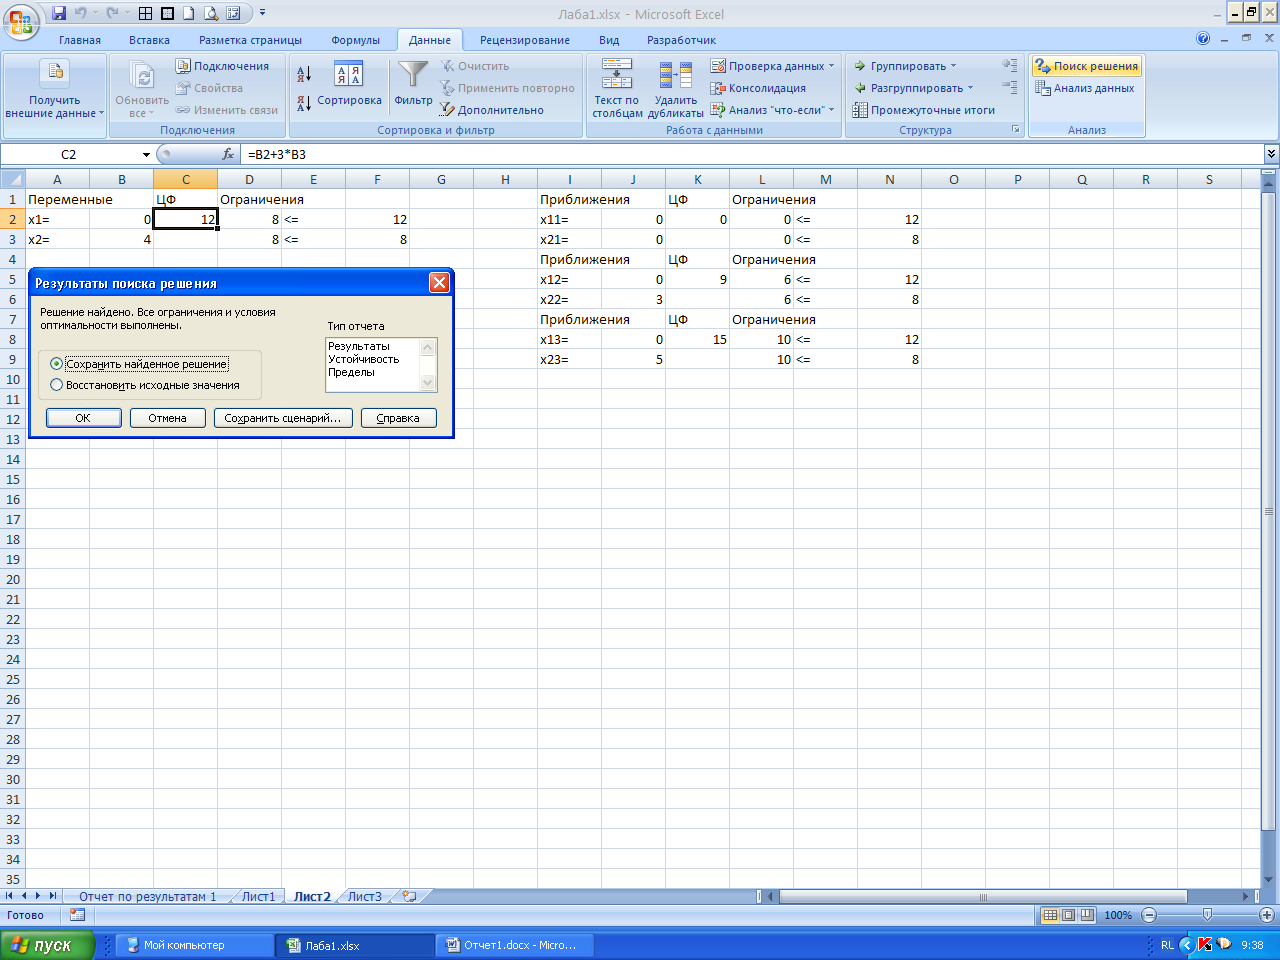Sort descending Я to A

pyautogui.click(x=305, y=103)
